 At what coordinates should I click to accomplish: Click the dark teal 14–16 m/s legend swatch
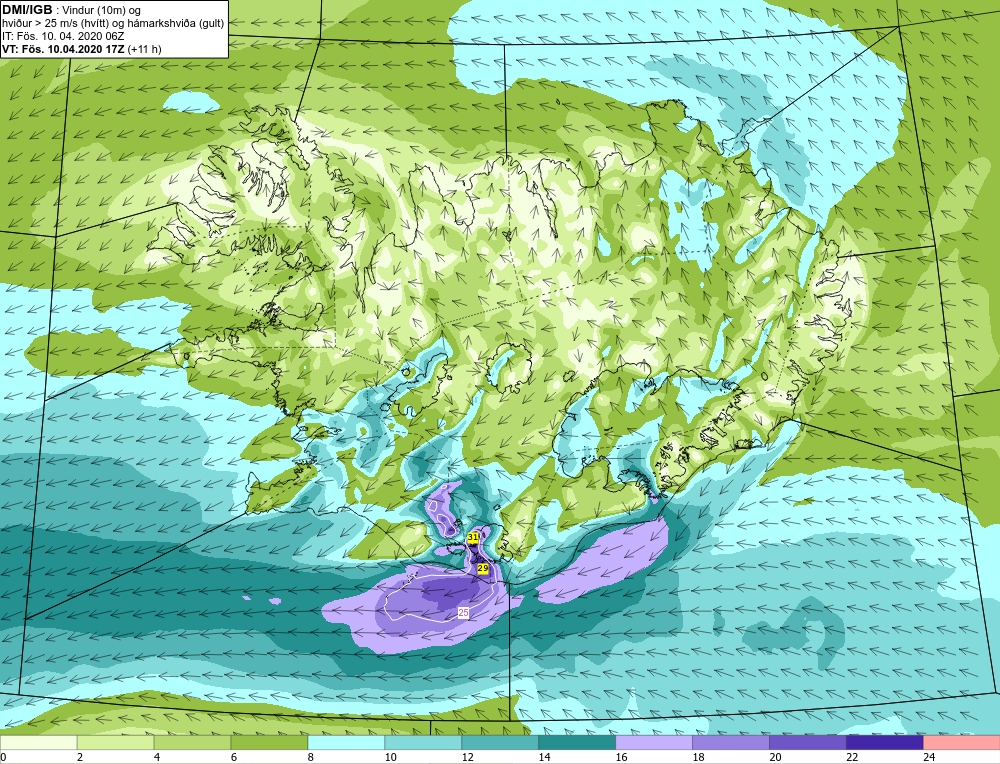click(577, 742)
